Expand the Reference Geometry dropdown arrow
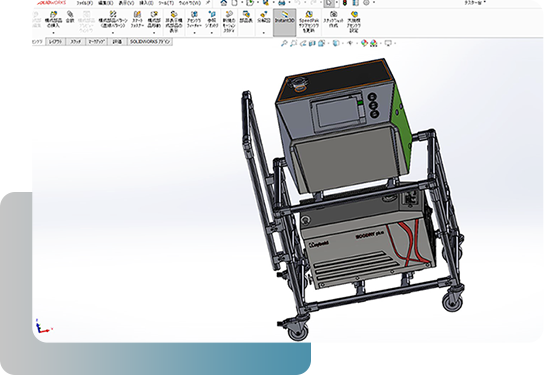This screenshot has height=375, width=544. [x=212, y=33]
